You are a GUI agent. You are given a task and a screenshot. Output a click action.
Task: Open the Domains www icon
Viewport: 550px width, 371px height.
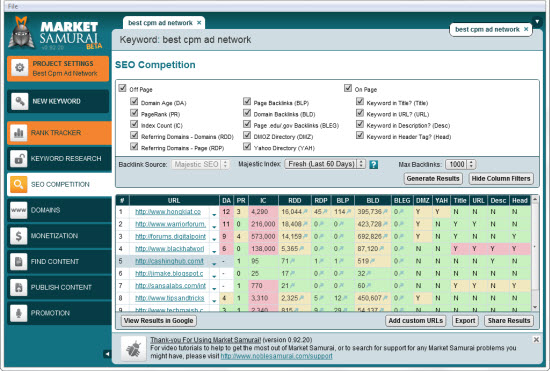point(19,210)
